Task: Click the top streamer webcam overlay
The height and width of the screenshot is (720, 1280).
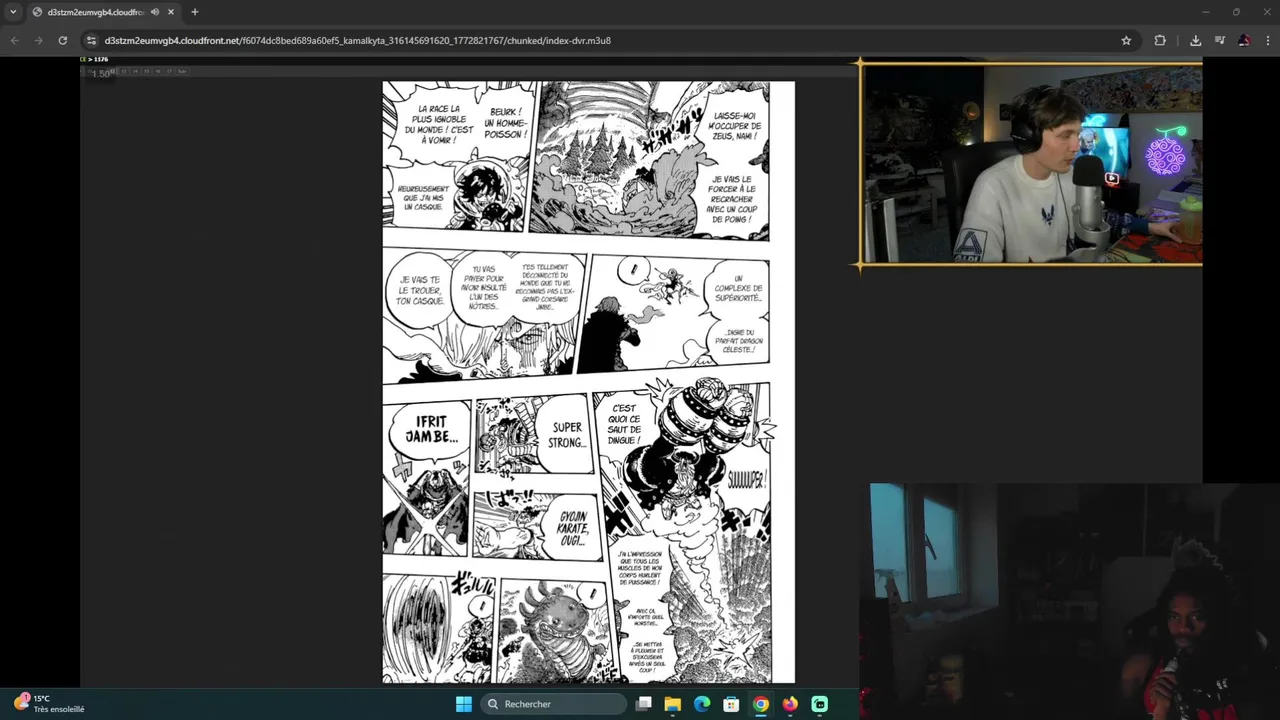Action: coord(1031,164)
